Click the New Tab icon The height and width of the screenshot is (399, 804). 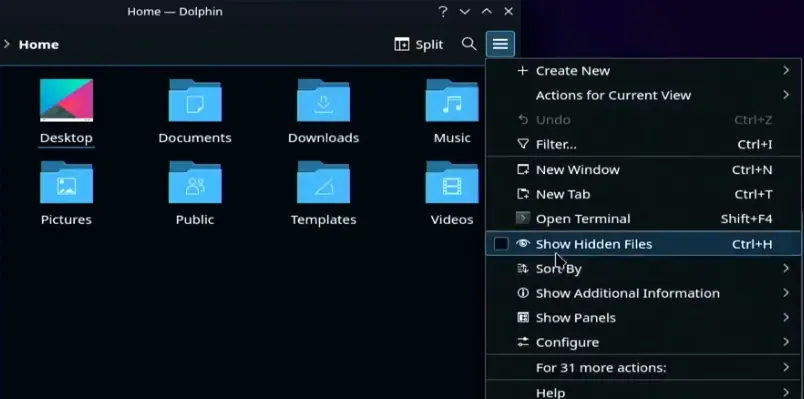(x=522, y=194)
